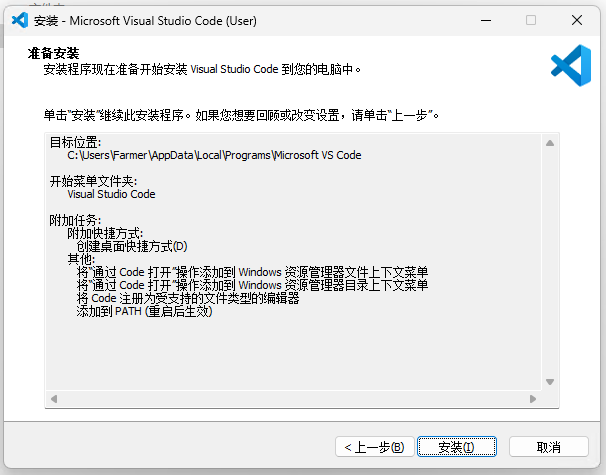Click the VS Code icon in the title bar
This screenshot has height=475, width=606.
pyautogui.click(x=20, y=20)
